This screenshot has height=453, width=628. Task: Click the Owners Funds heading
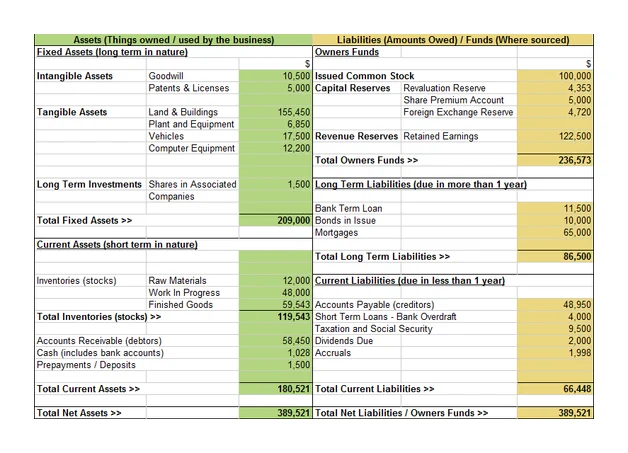pos(347,52)
